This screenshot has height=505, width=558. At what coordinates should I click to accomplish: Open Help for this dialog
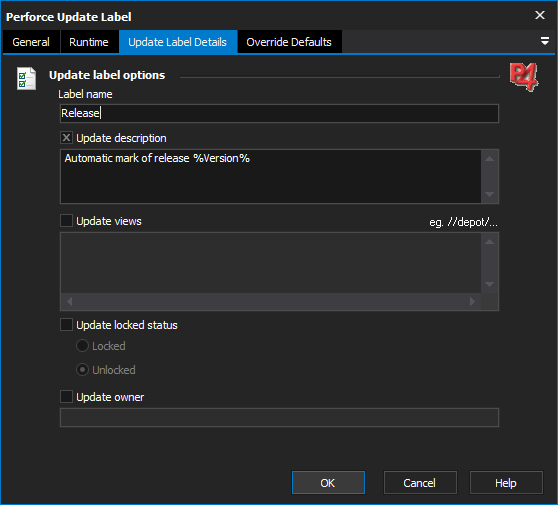(506, 483)
